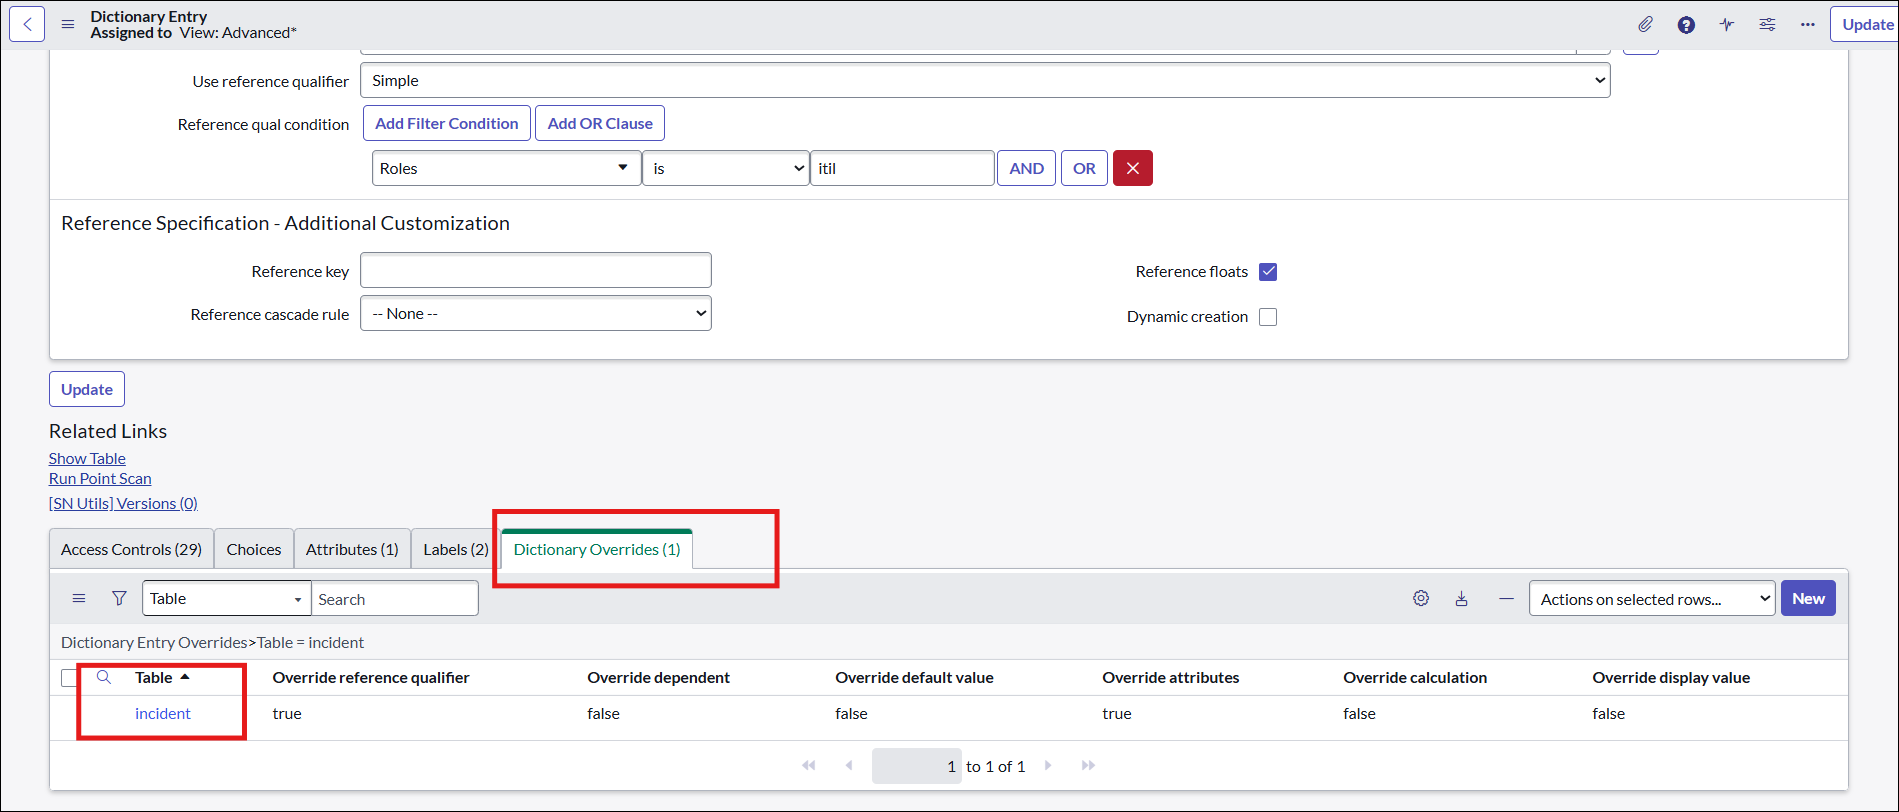This screenshot has height=812, width=1899.
Task: Switch to the Attributes (1) tab
Action: 352,549
